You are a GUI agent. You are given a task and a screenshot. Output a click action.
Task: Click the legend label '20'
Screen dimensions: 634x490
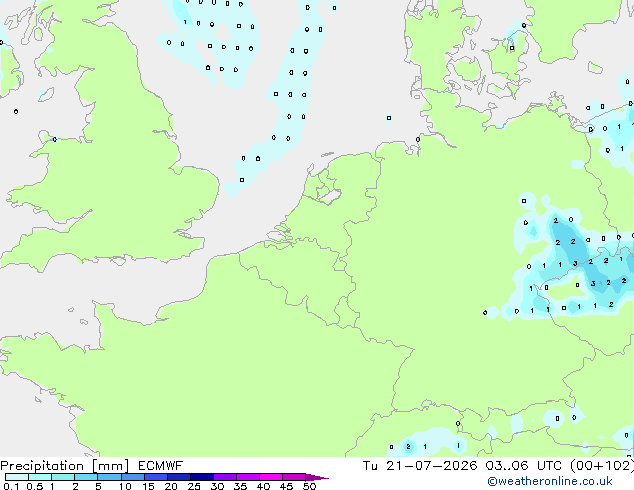[x=171, y=486]
